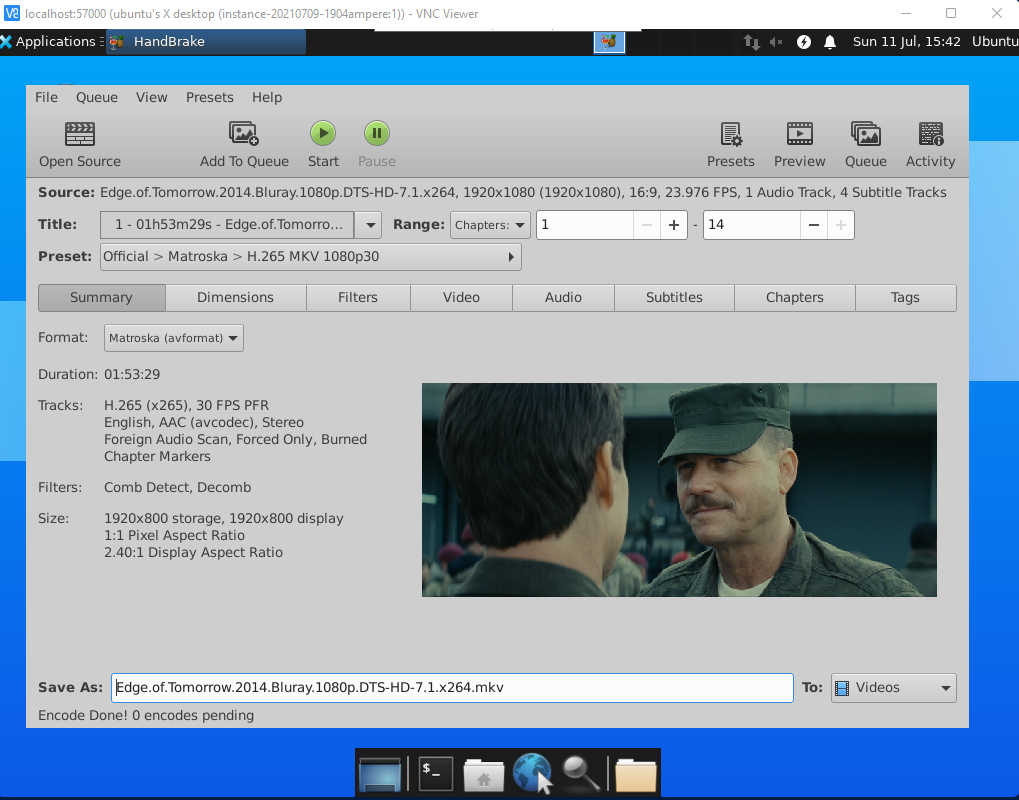Show the Preview window
The height and width of the screenshot is (800, 1019).
(x=799, y=134)
